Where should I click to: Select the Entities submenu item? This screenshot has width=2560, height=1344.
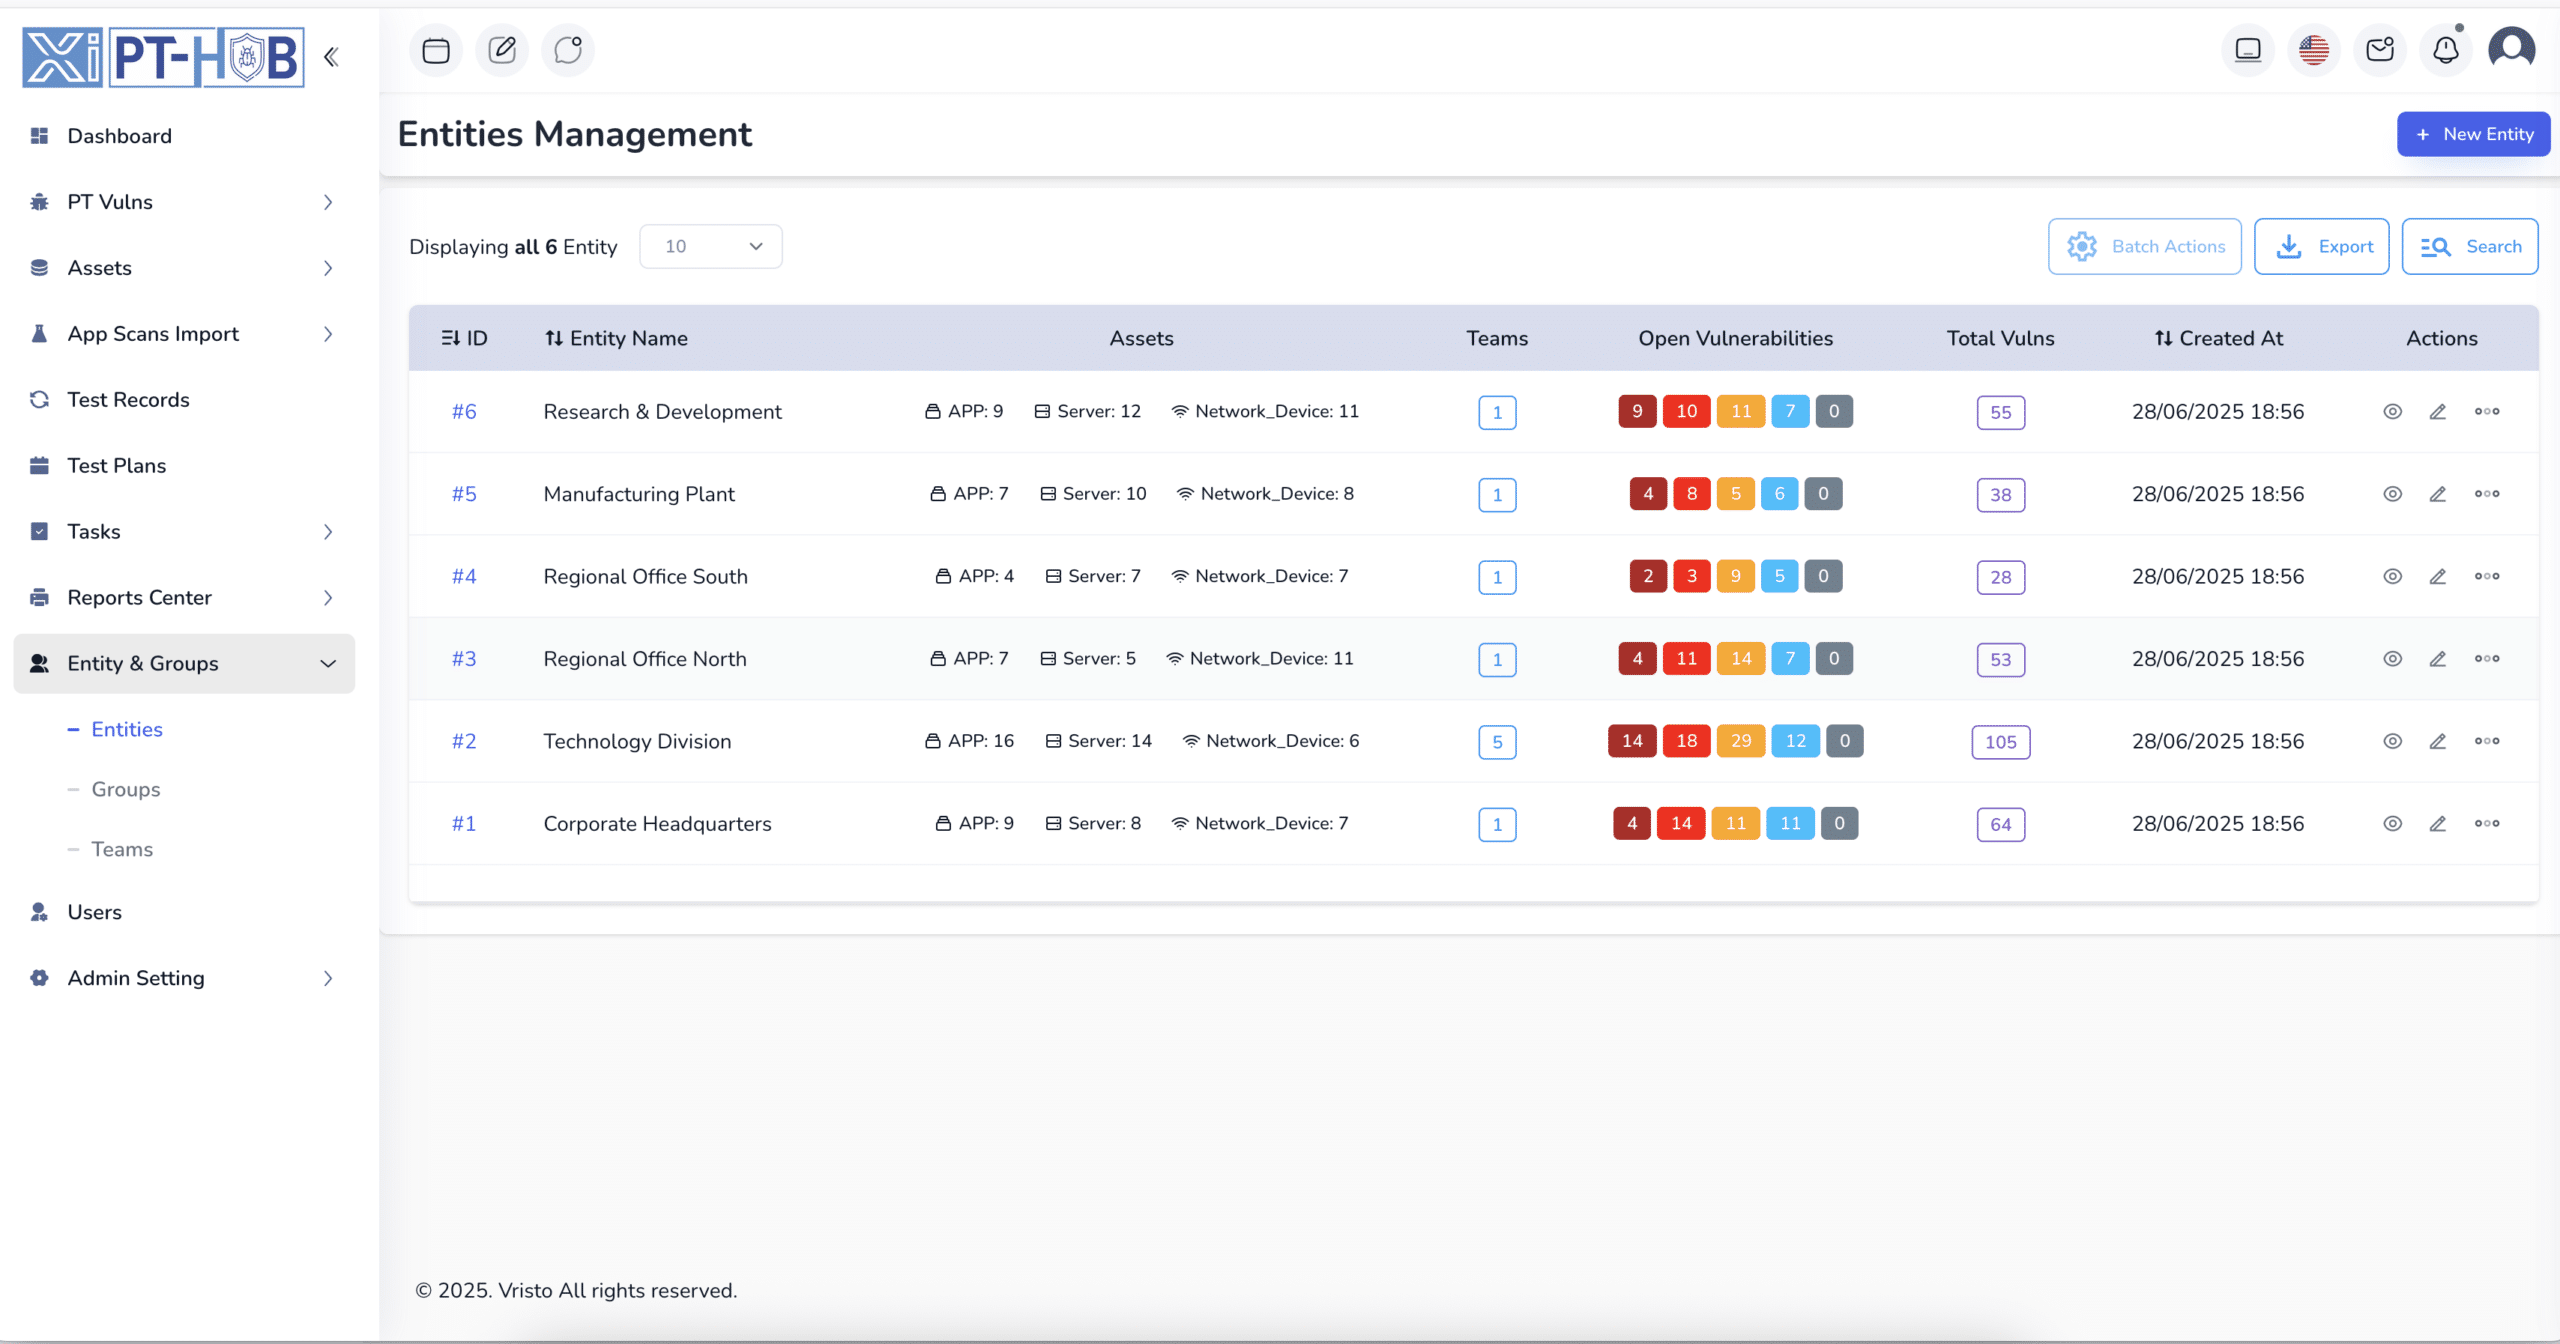[127, 729]
